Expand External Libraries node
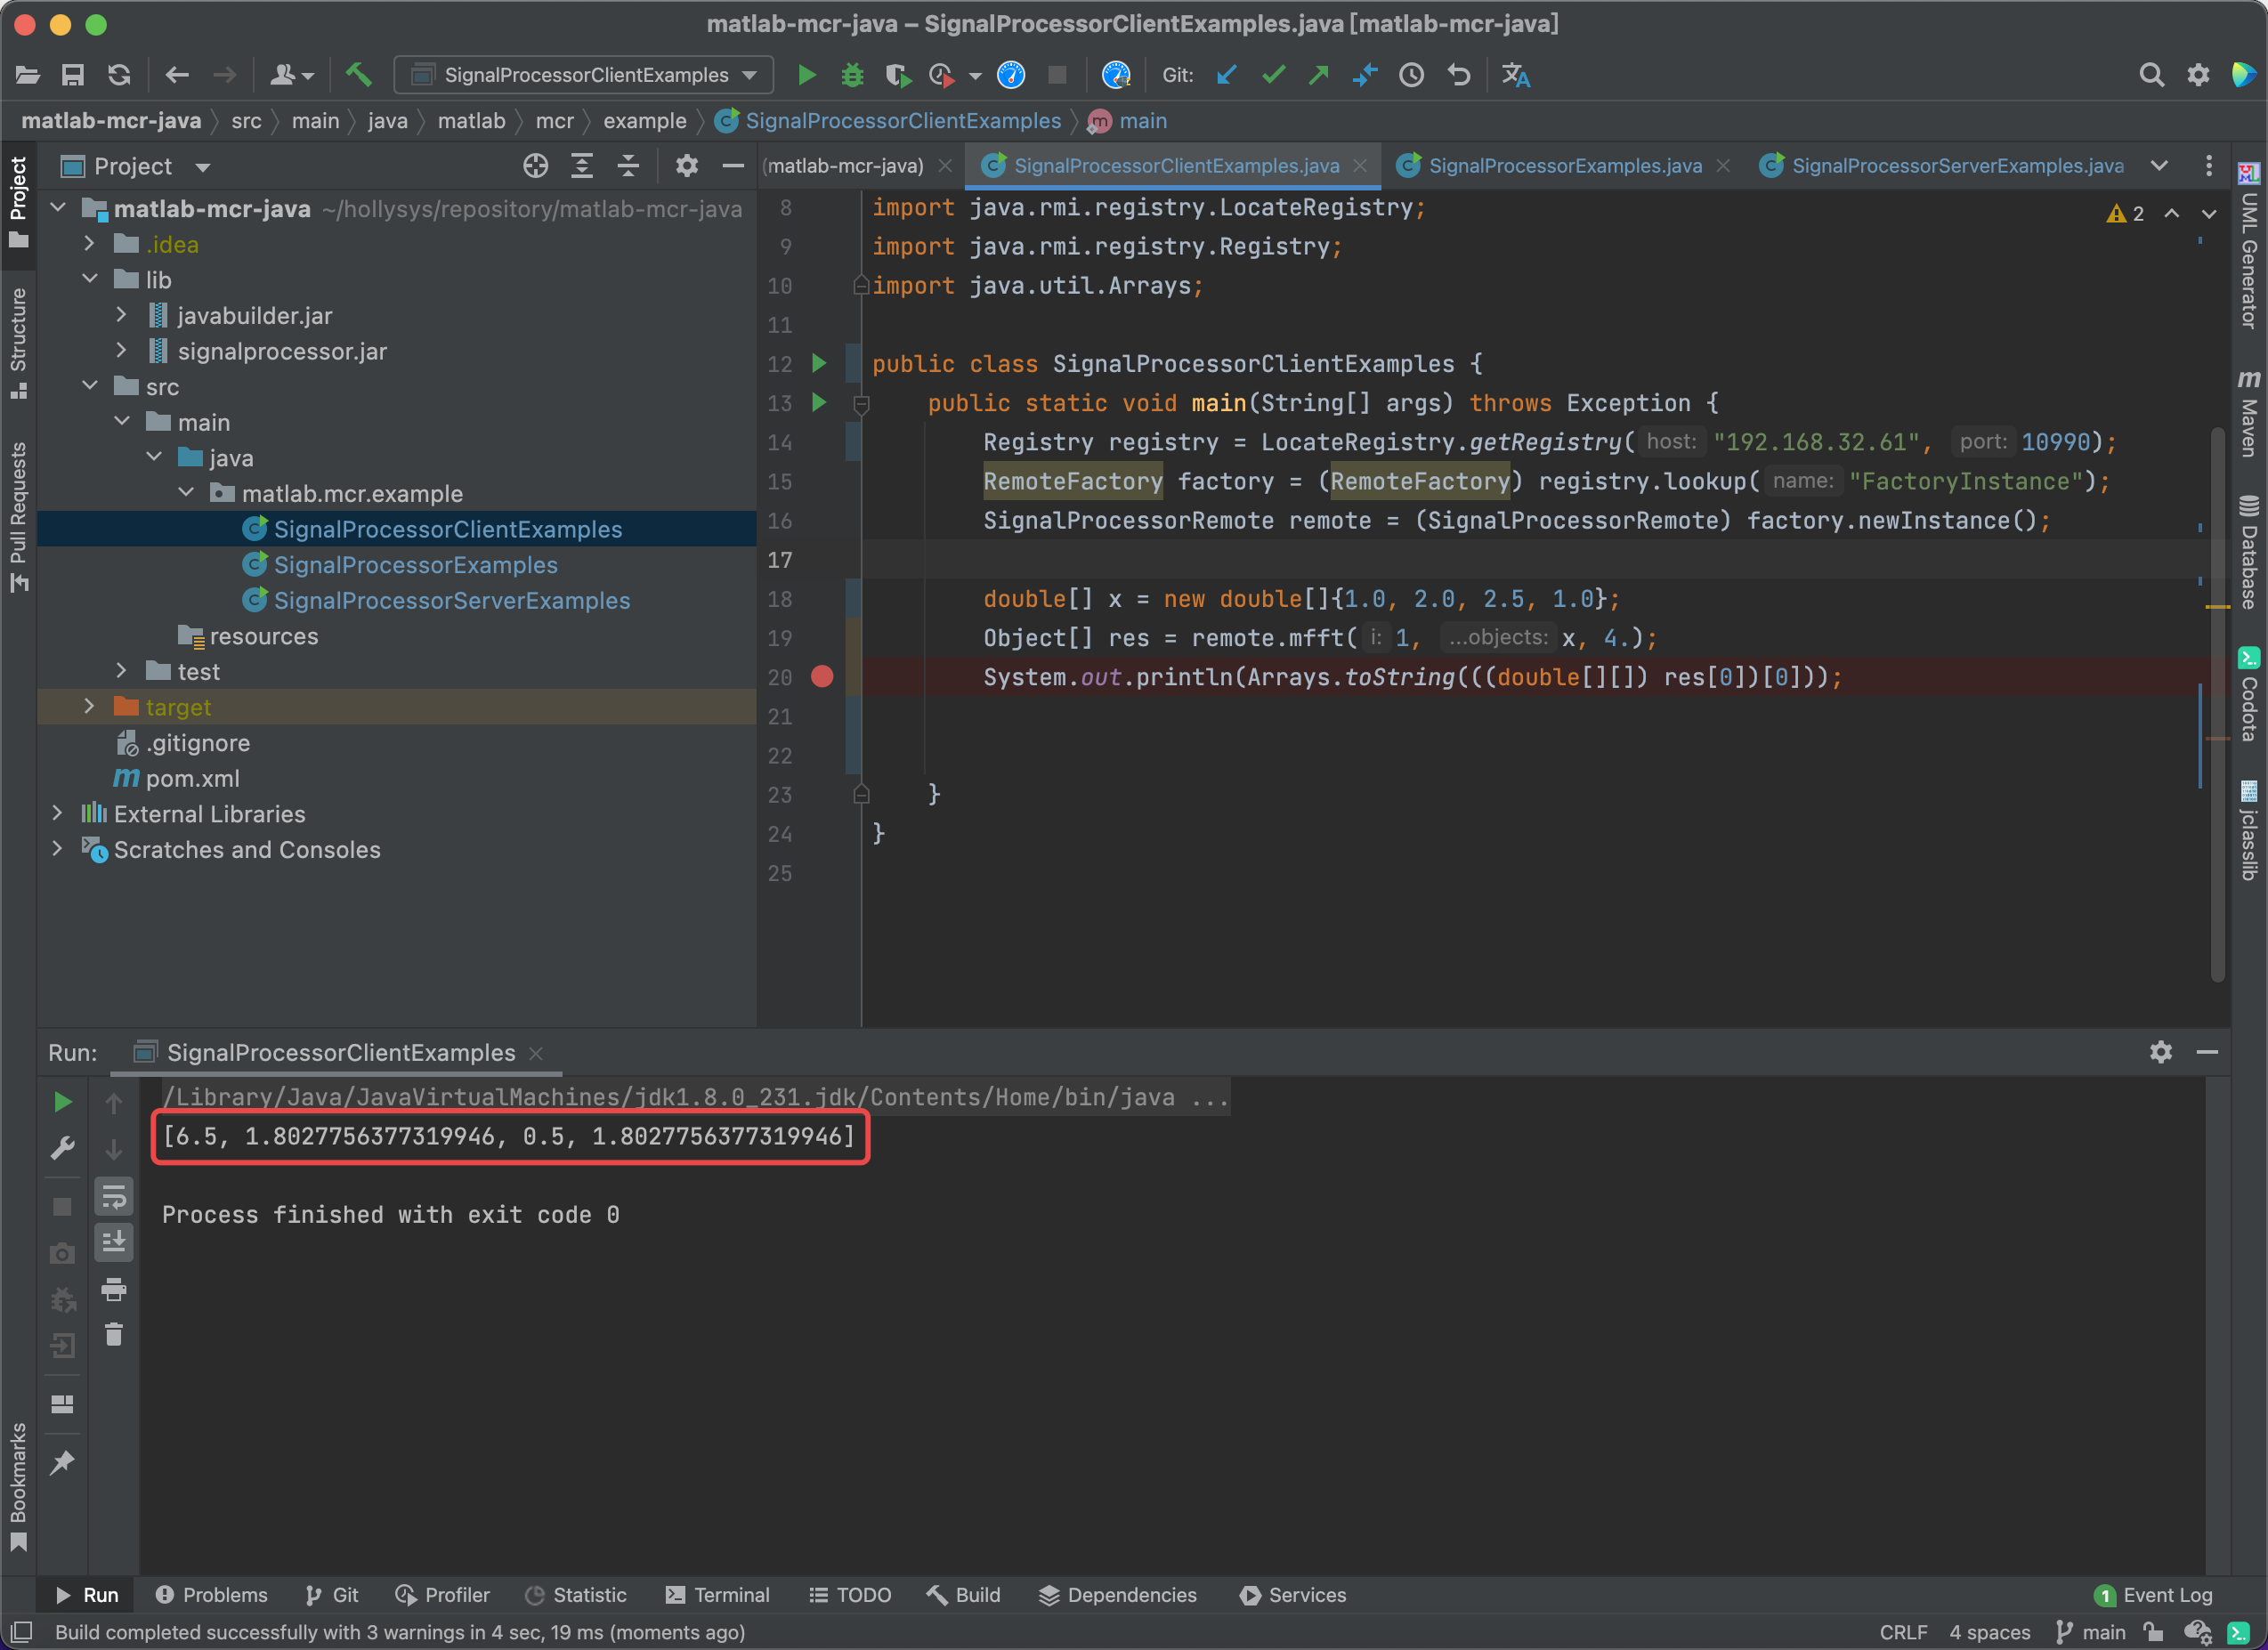This screenshot has height=1650, width=2268. [58, 813]
